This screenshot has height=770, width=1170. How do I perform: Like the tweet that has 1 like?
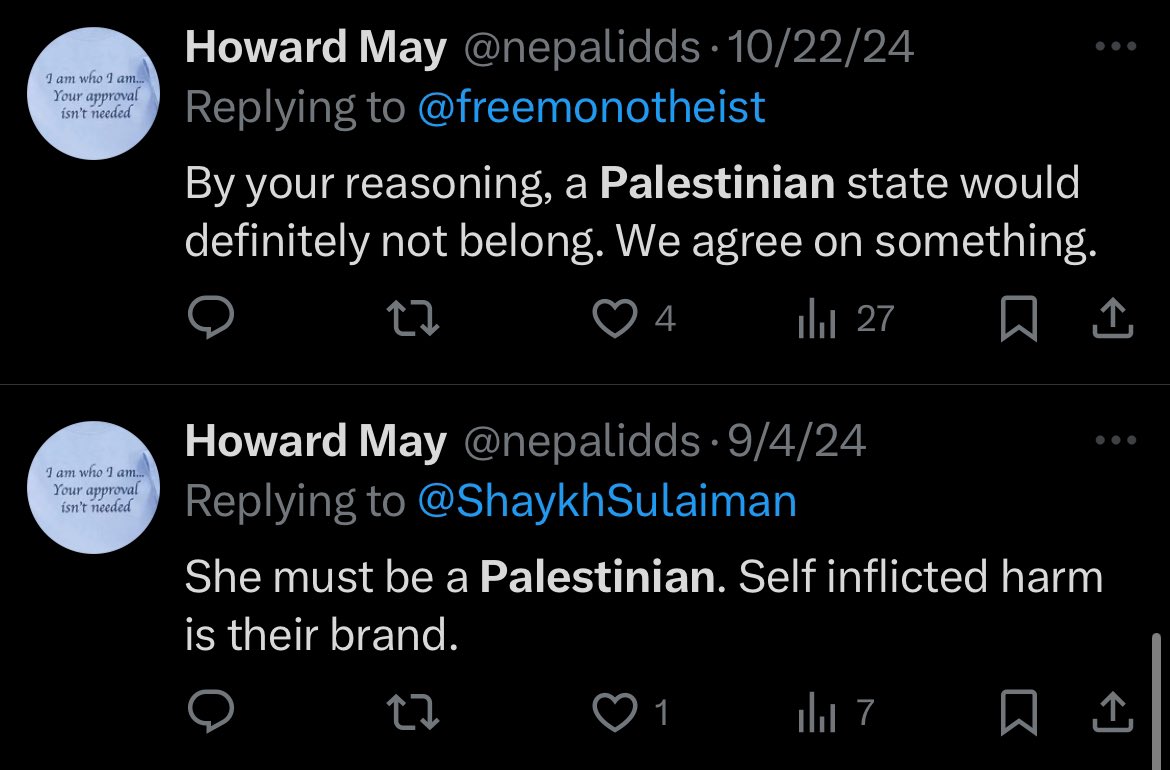coord(615,712)
